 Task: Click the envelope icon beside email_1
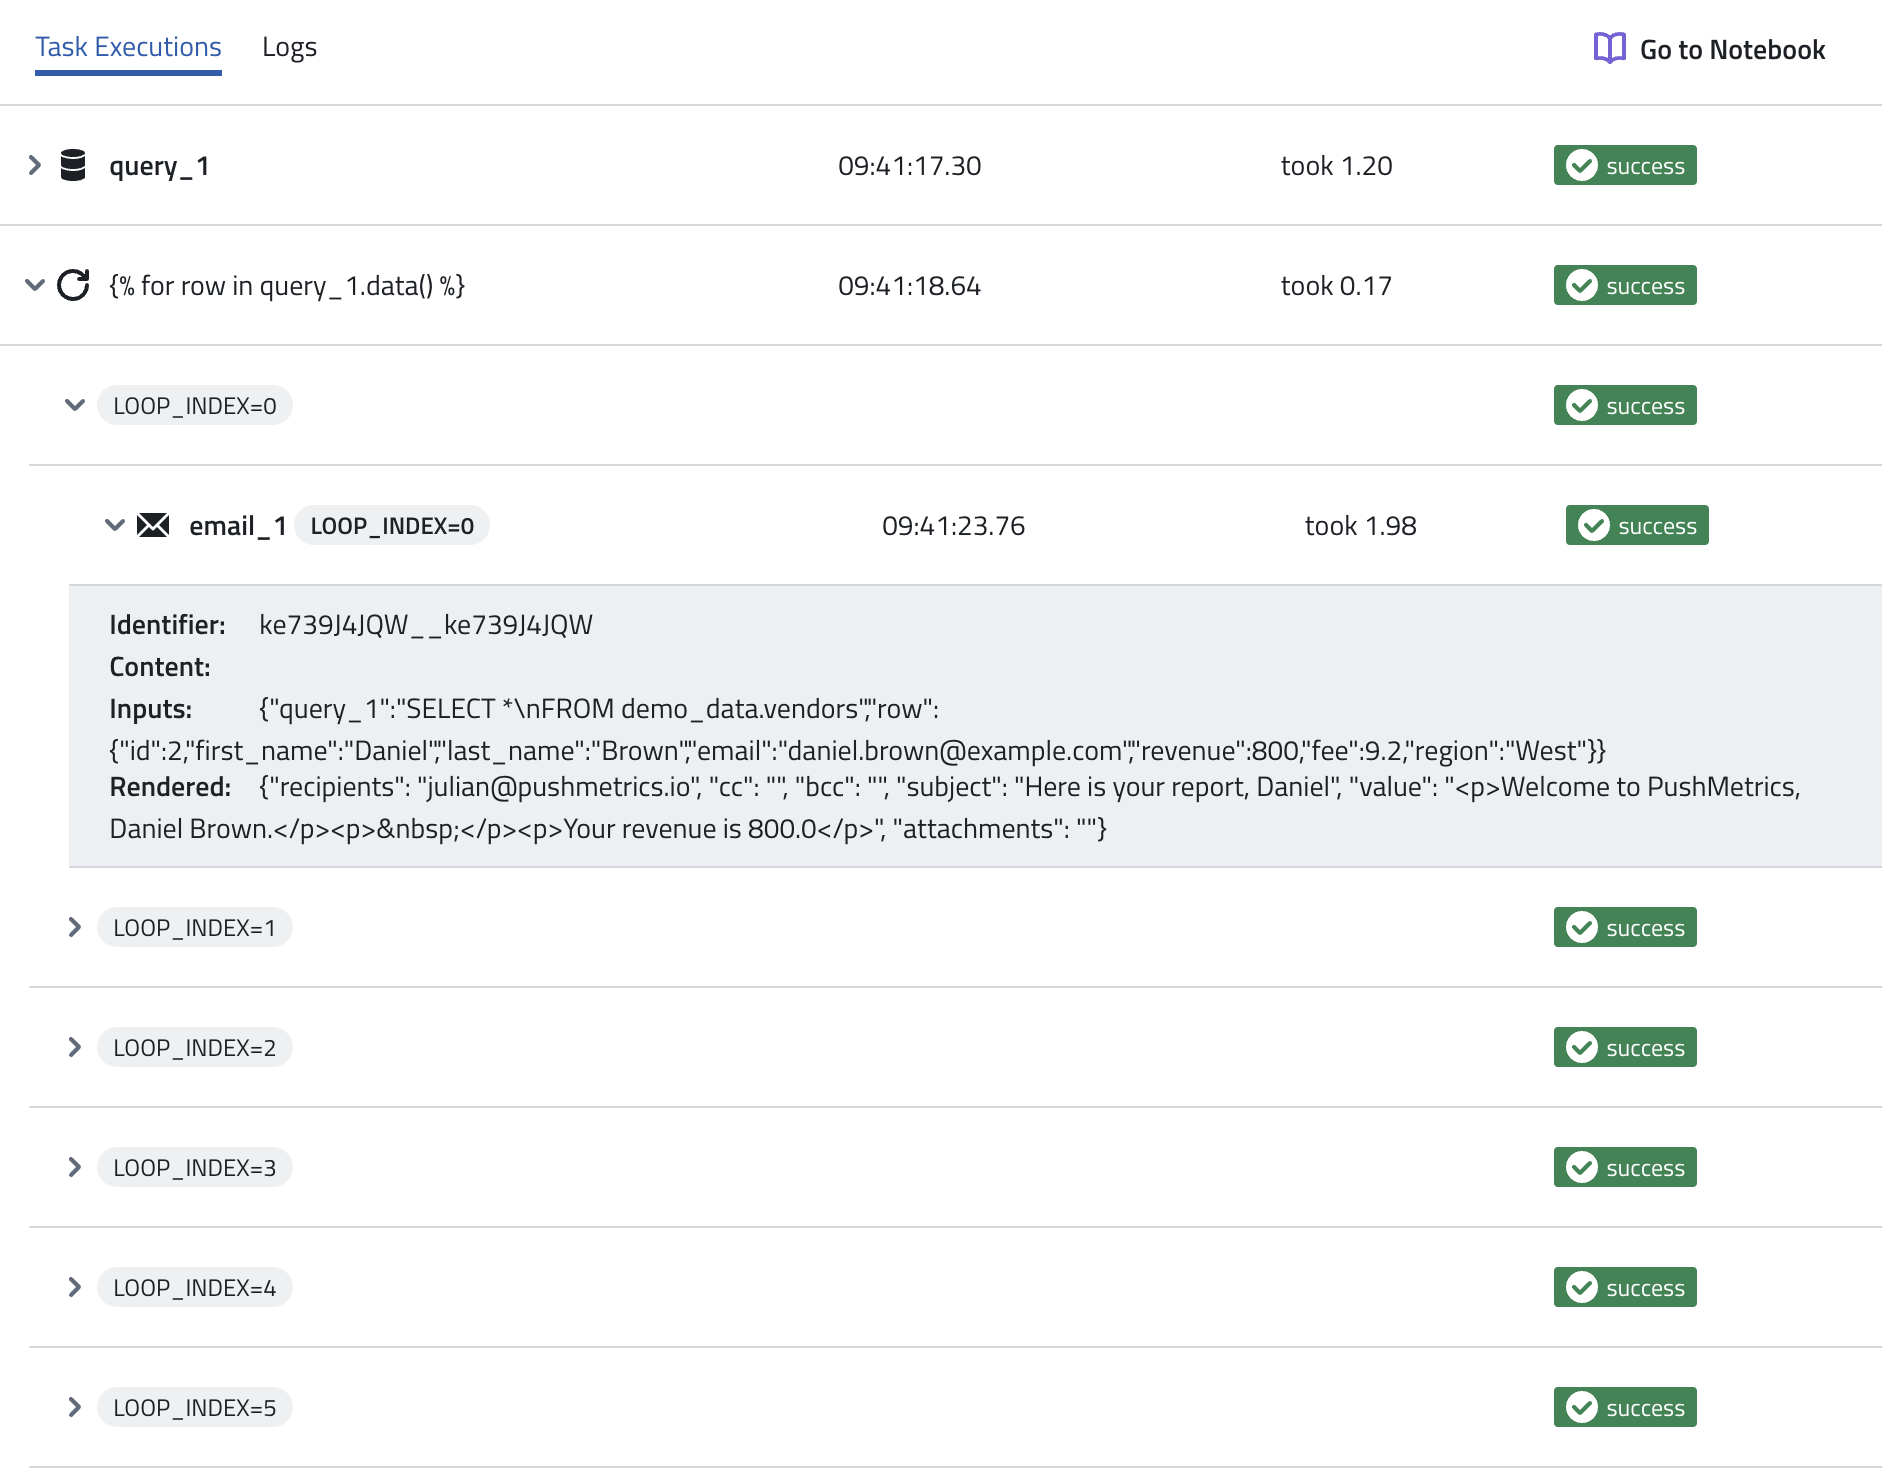pos(153,525)
